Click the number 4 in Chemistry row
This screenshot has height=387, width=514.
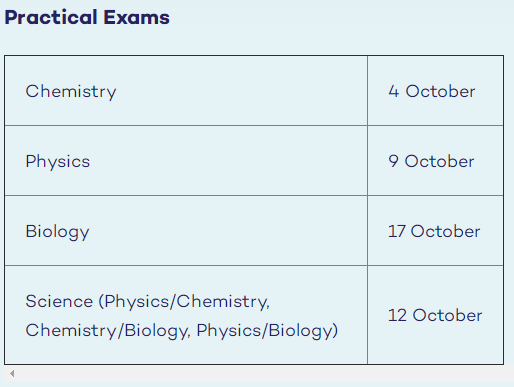(394, 91)
